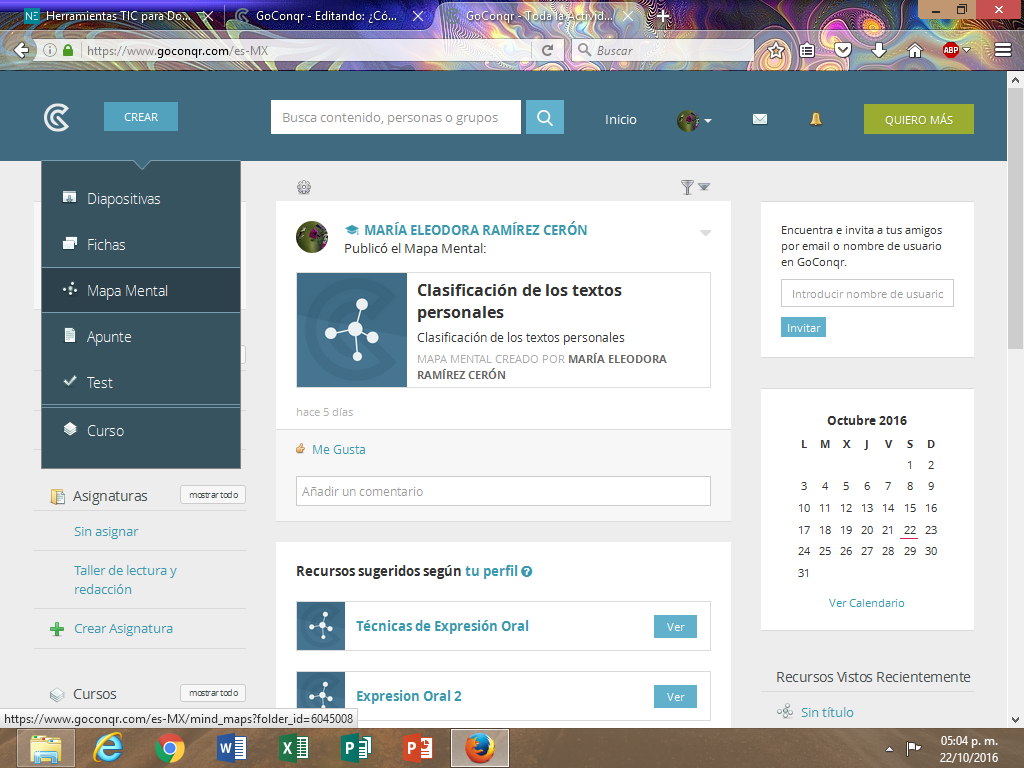Open Word from the taskbar
Viewport: 1024px width, 768px height.
click(232, 748)
